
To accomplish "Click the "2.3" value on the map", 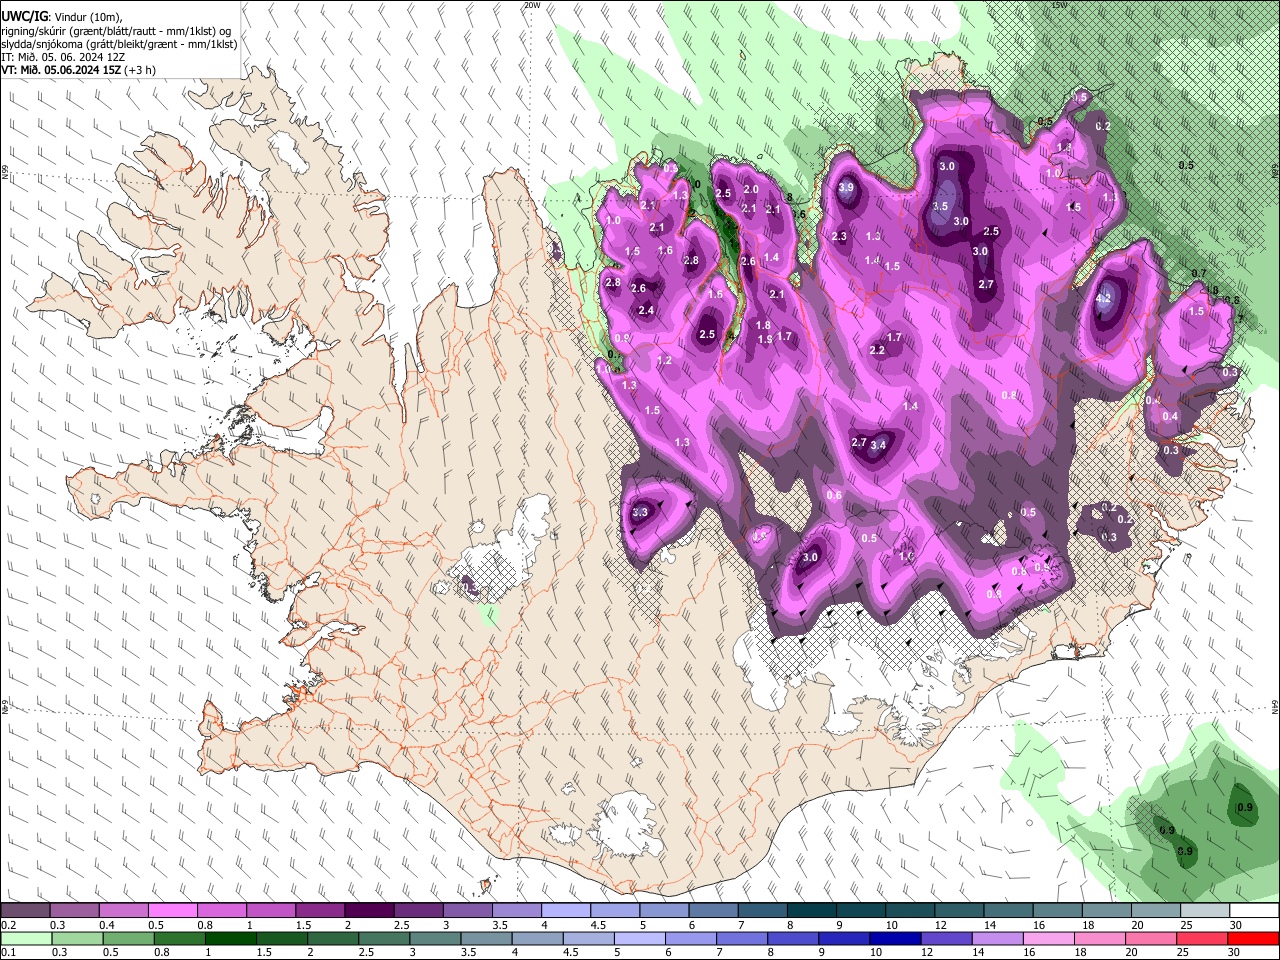I will [839, 237].
